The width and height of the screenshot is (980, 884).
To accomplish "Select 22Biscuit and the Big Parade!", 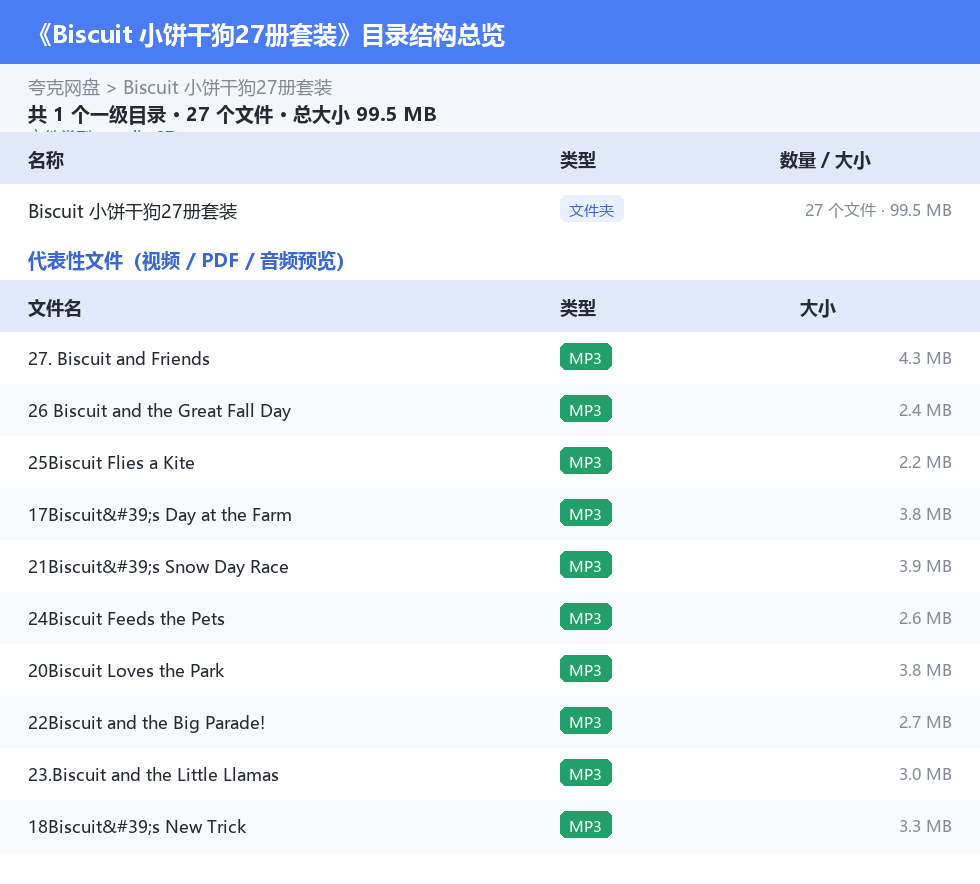I will pyautogui.click(x=146, y=722).
